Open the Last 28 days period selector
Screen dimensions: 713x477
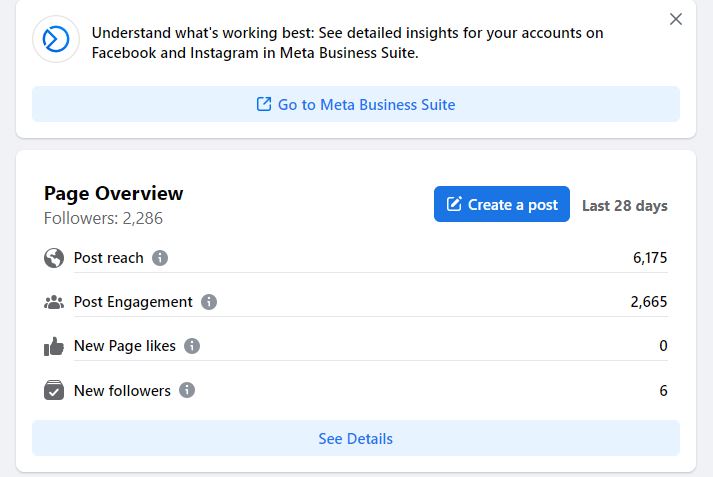click(x=625, y=206)
